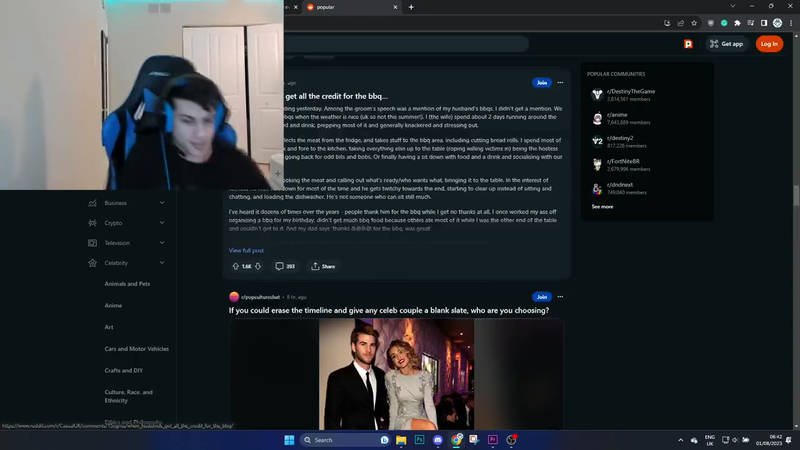
Task: Collapse the Celebrity topic chevron
Action: click(162, 263)
